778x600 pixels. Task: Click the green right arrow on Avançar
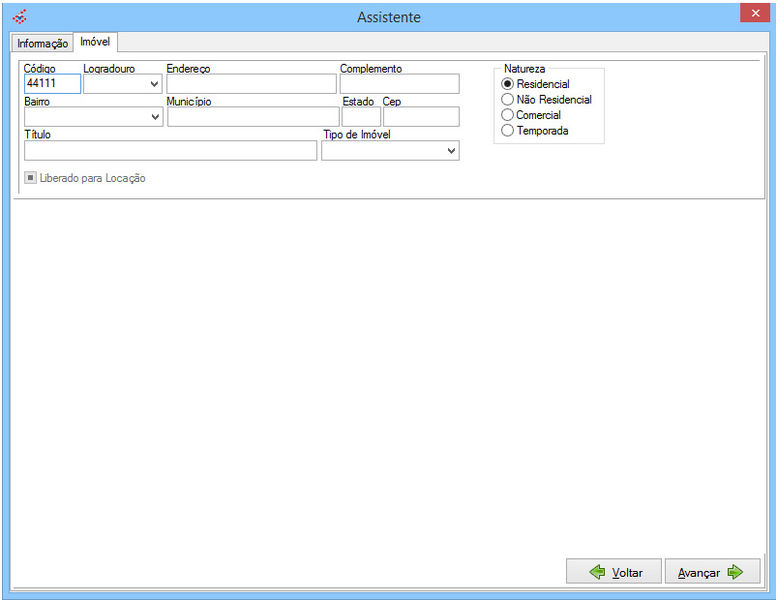735,572
